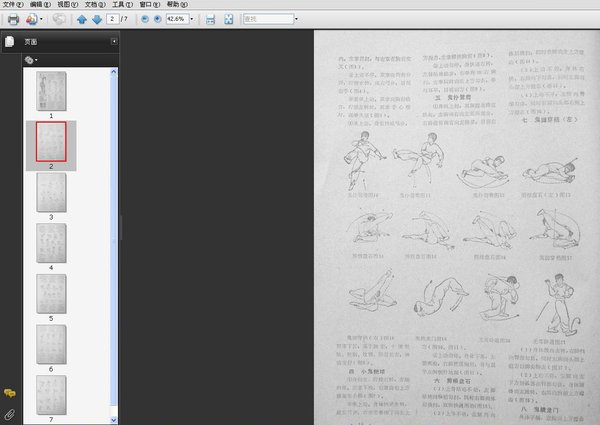Click the scrolling pages view icon
Image resolution: width=600 pixels, height=425 pixels.
(210, 19)
